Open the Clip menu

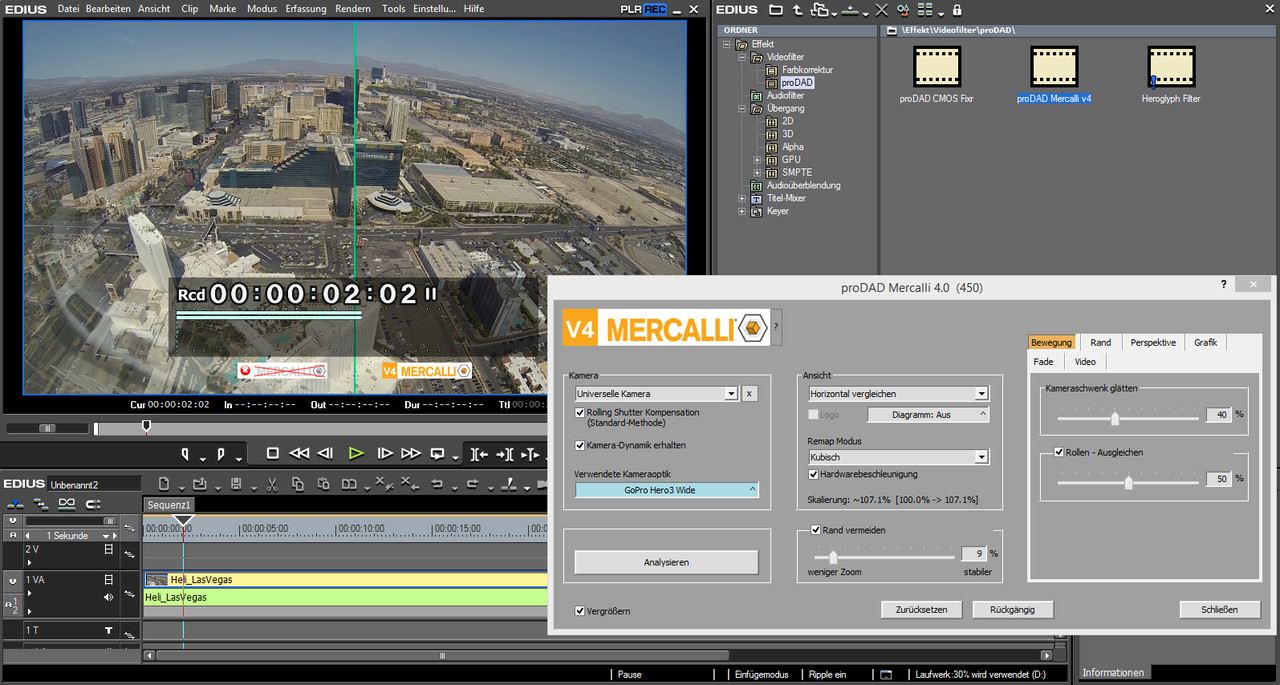pos(190,8)
